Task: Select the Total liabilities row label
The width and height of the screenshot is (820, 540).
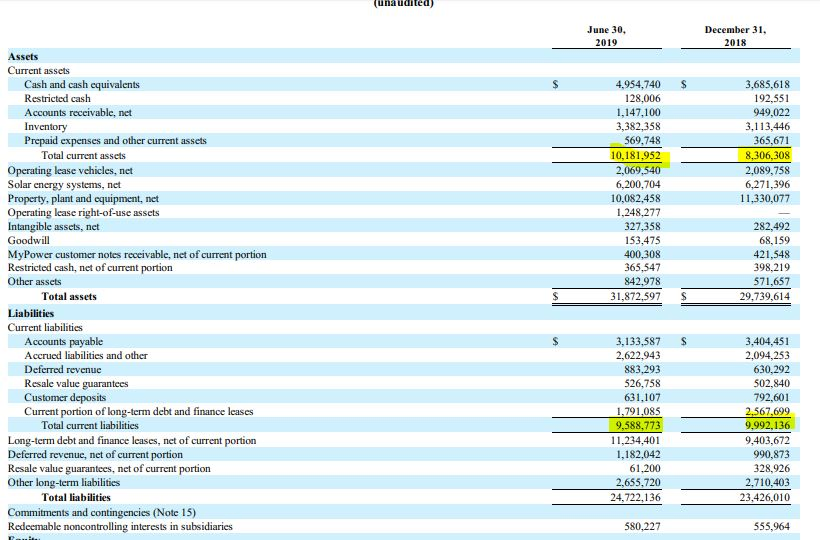Action: [x=76, y=497]
